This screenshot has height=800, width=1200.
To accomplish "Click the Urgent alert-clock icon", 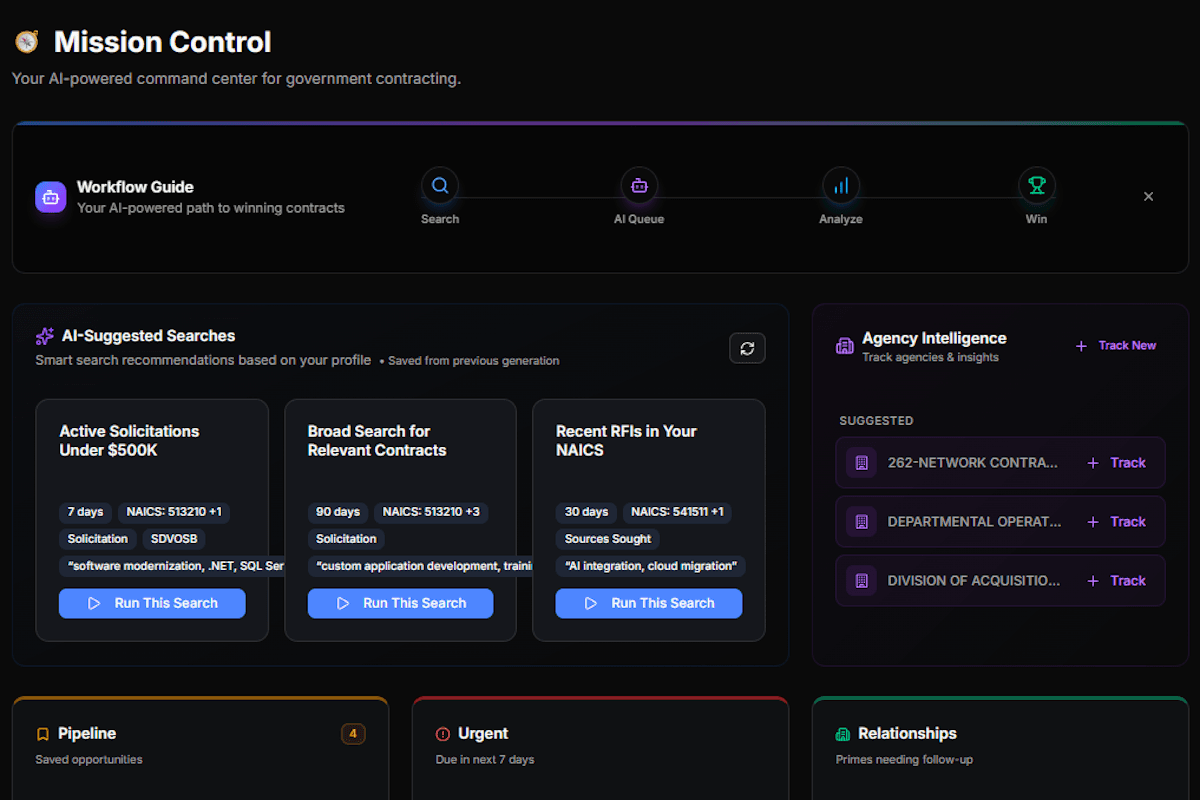I will coord(442,733).
